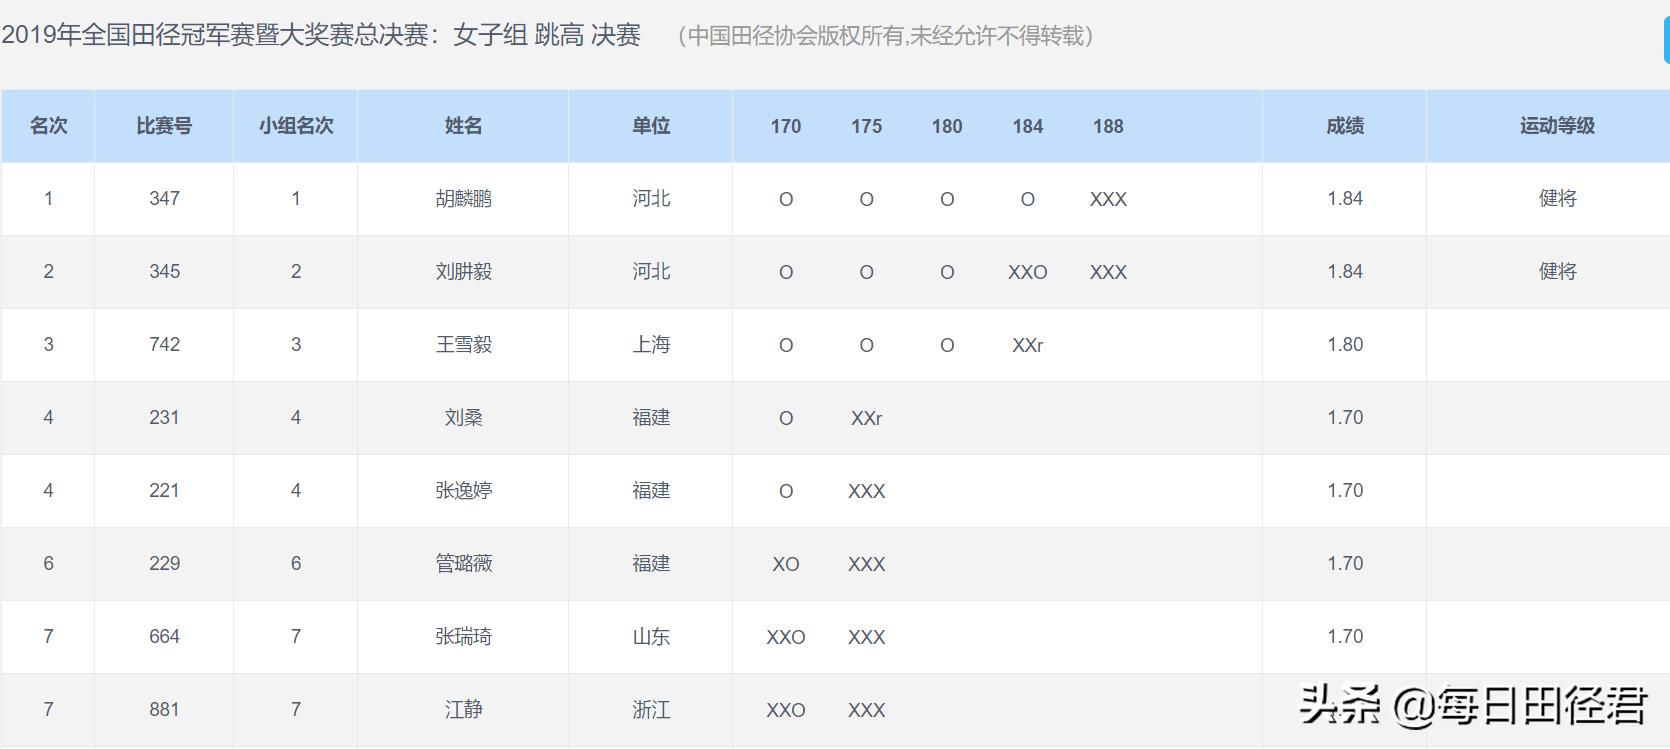
Task: Click XO attempt in 管璐薇 row
Action: click(786, 565)
